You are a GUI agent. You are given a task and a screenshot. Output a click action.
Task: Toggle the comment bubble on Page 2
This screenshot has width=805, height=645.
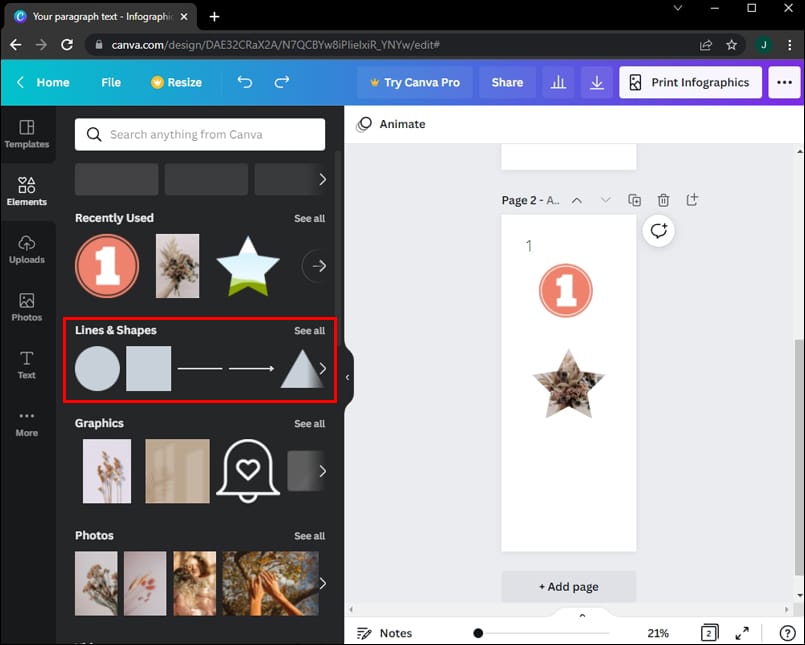pyautogui.click(x=659, y=231)
